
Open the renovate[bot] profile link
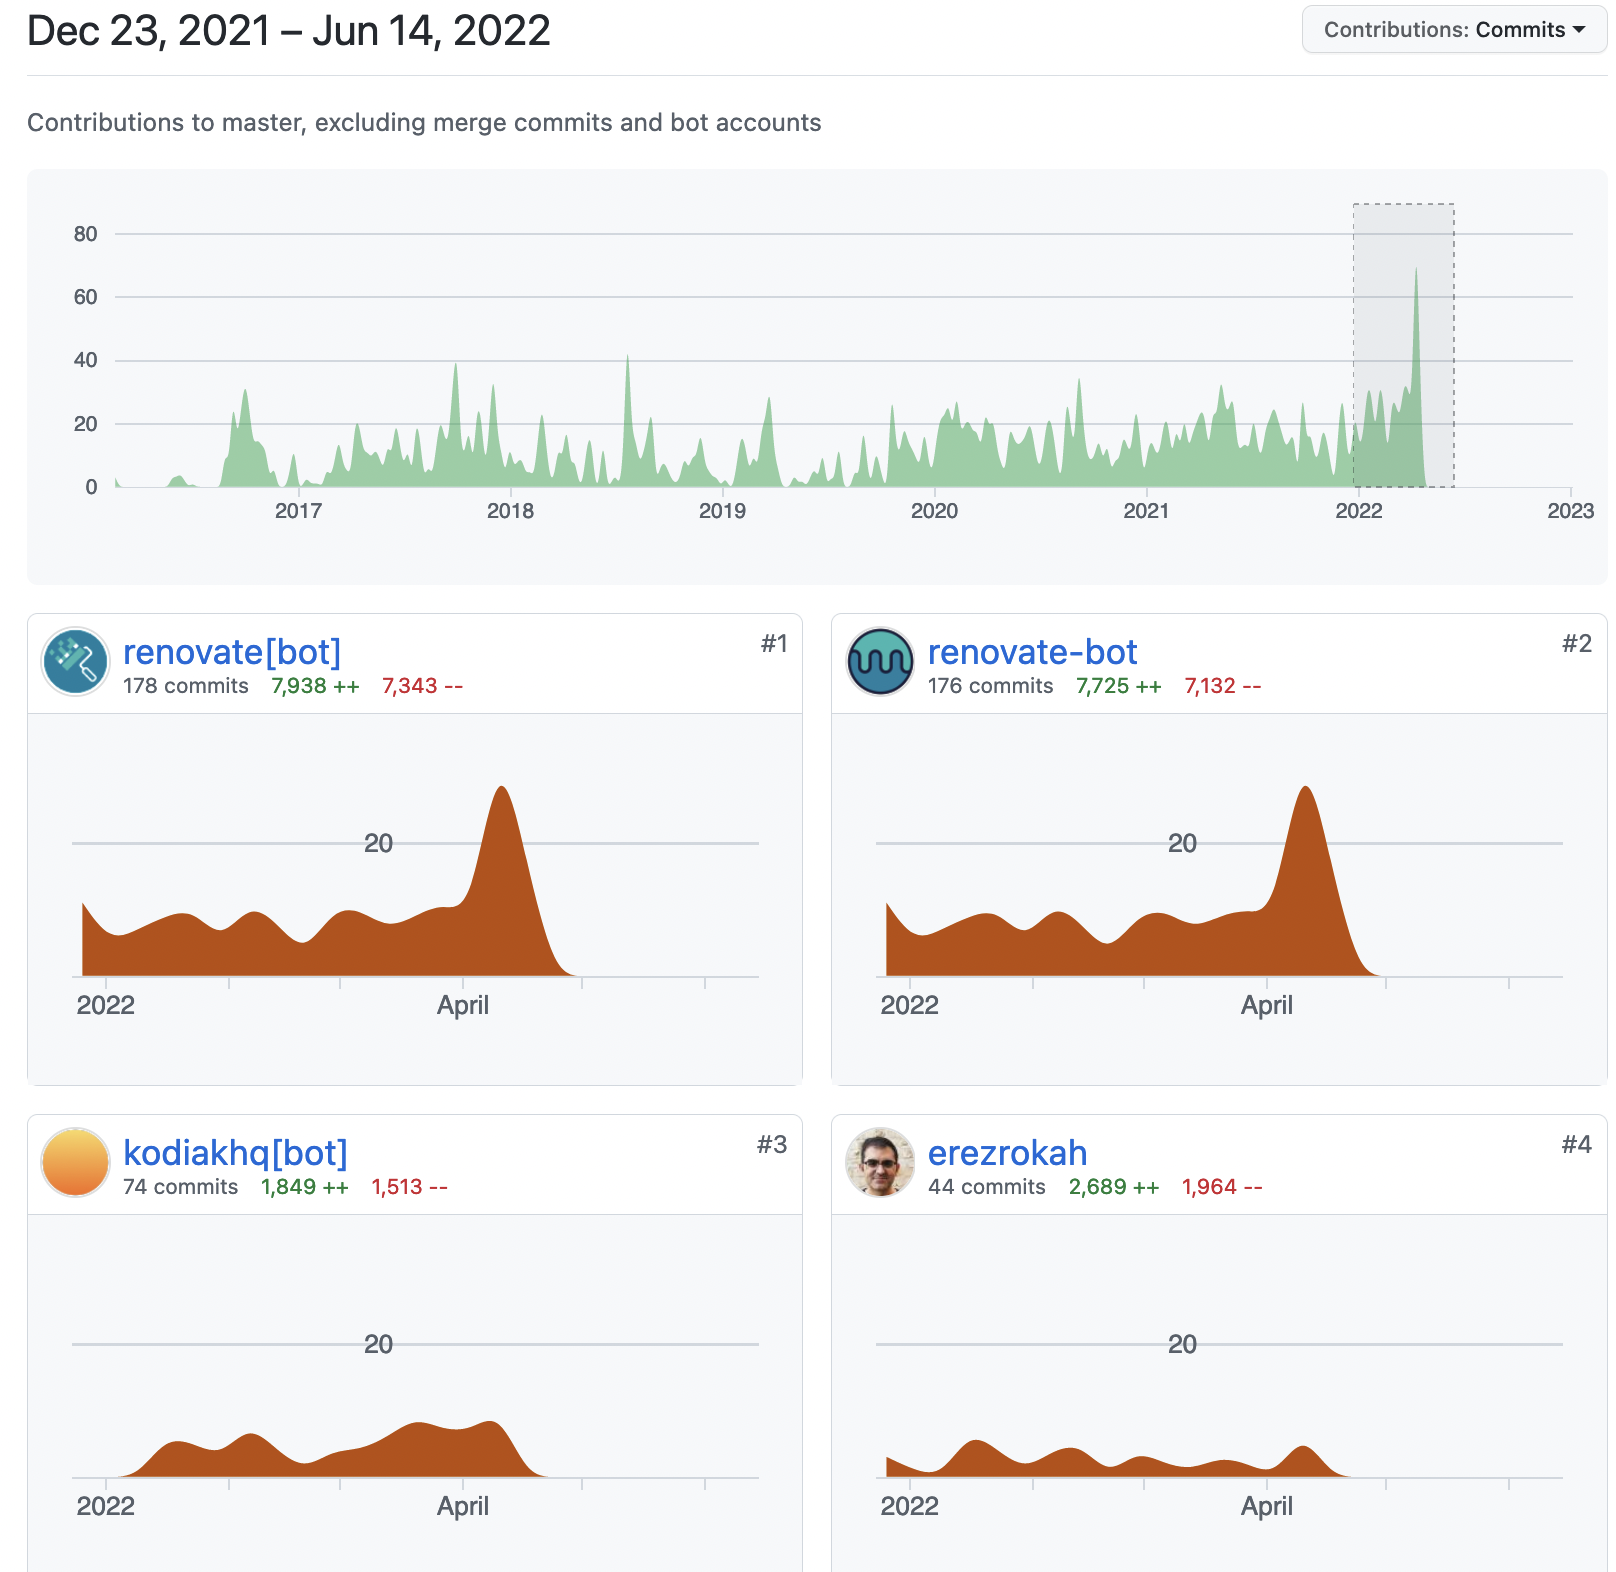pos(232,652)
